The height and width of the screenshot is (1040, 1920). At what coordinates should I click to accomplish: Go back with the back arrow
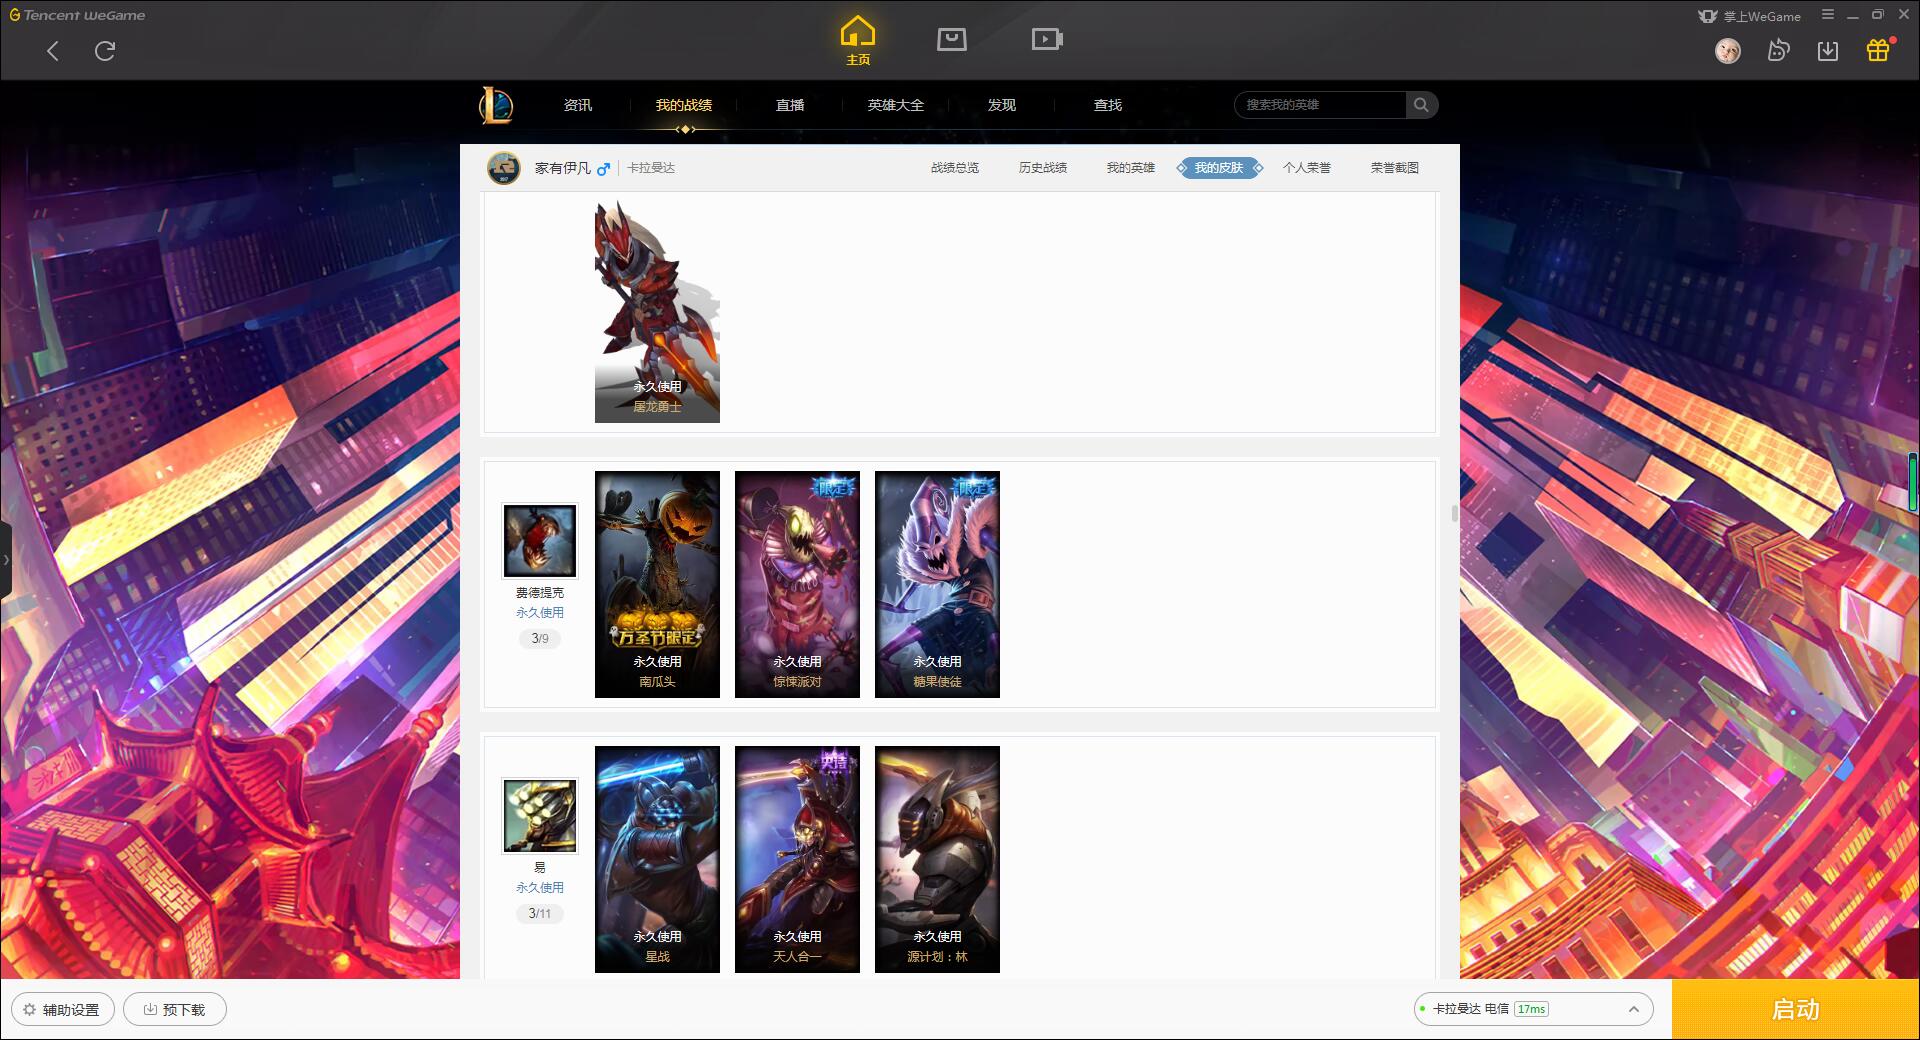pyautogui.click(x=53, y=51)
